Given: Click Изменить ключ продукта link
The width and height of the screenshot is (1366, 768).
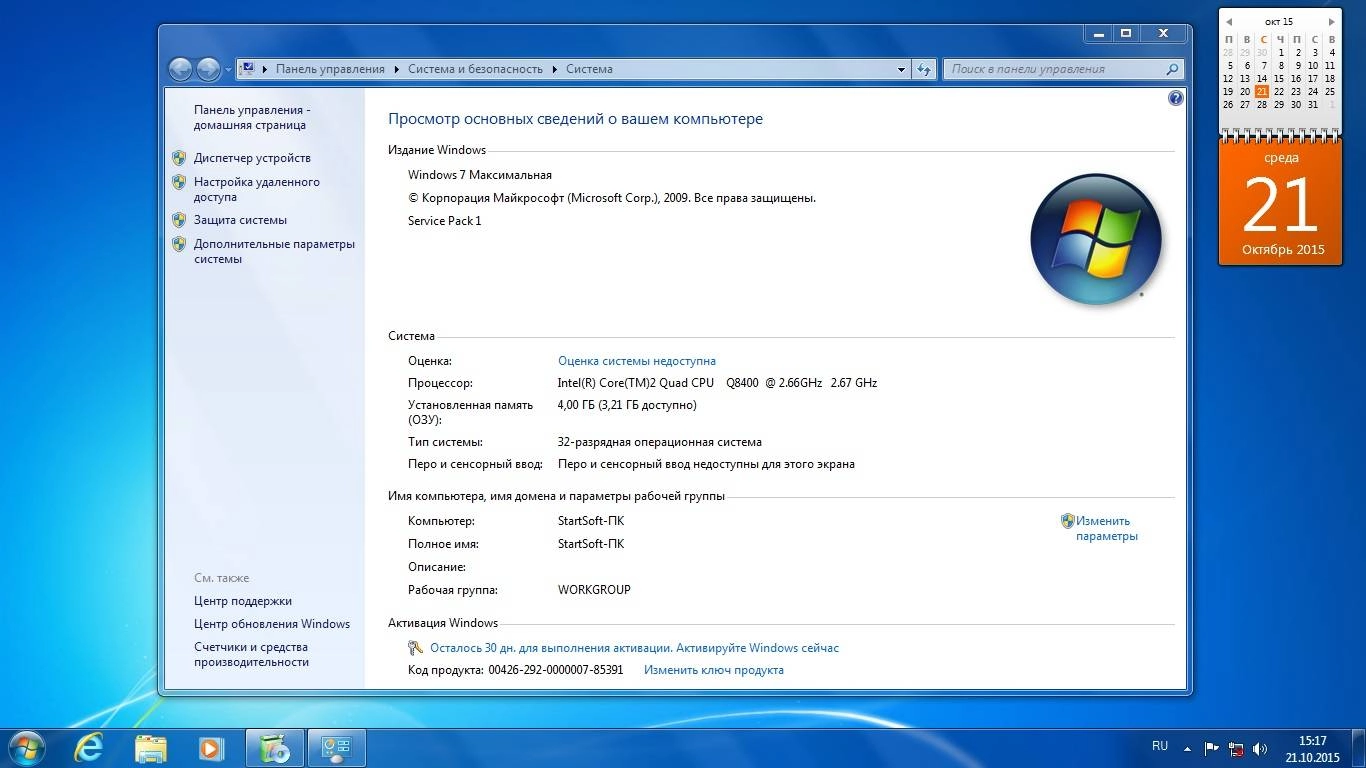Looking at the screenshot, I should 714,670.
